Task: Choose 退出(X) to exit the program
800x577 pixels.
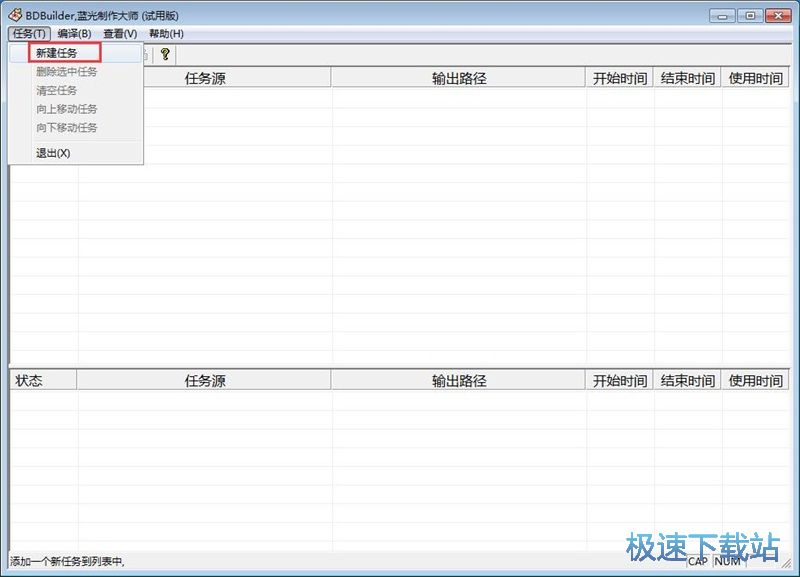Action: [x=76, y=153]
